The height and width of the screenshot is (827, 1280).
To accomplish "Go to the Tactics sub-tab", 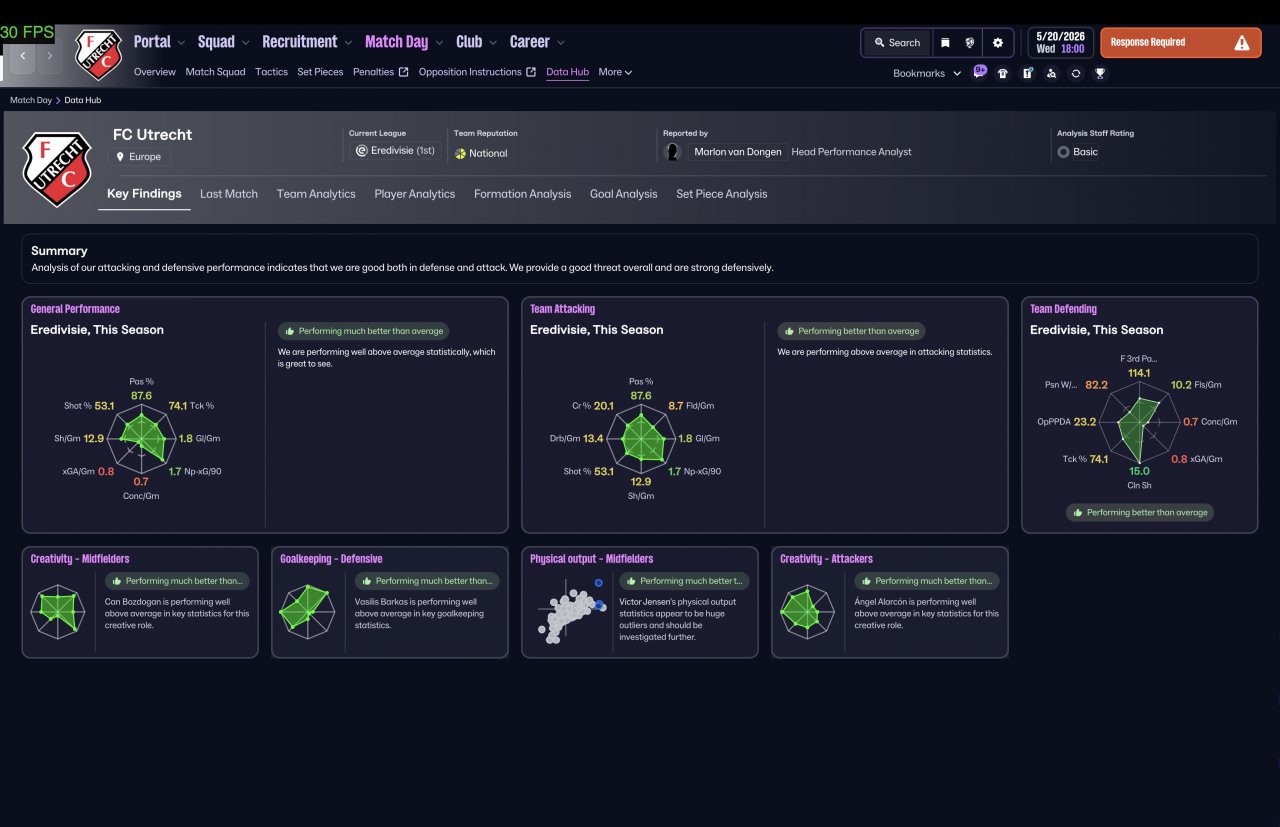I will [271, 72].
